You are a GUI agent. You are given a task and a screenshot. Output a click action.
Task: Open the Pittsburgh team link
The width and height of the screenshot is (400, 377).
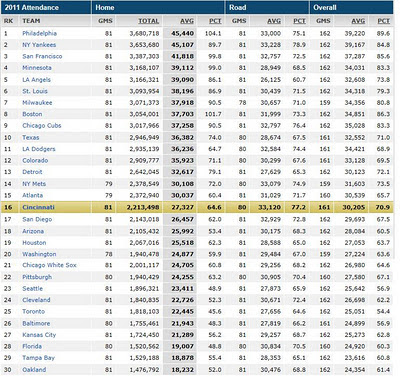(x=37, y=277)
